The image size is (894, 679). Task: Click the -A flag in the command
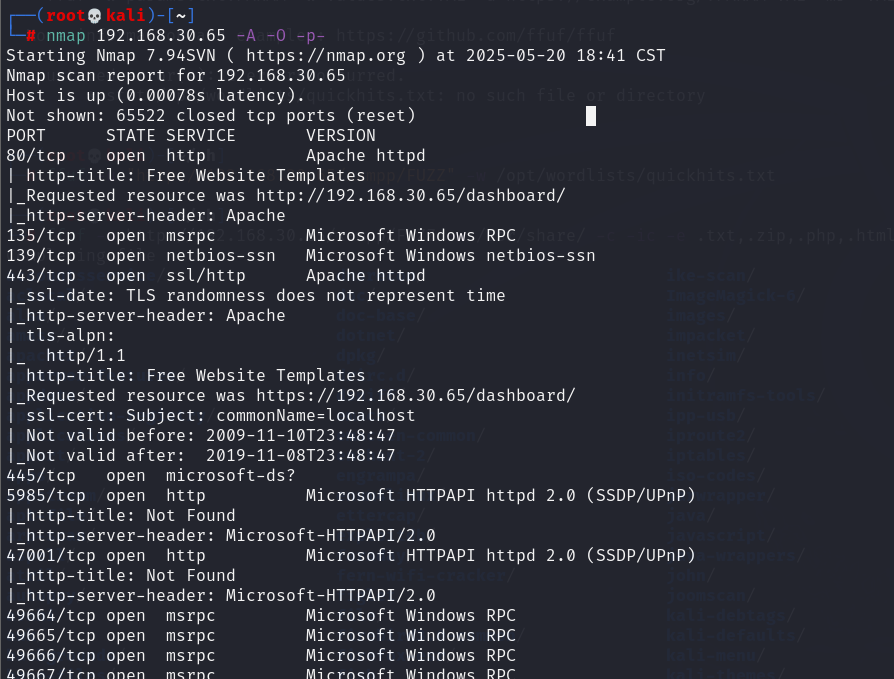coord(246,36)
